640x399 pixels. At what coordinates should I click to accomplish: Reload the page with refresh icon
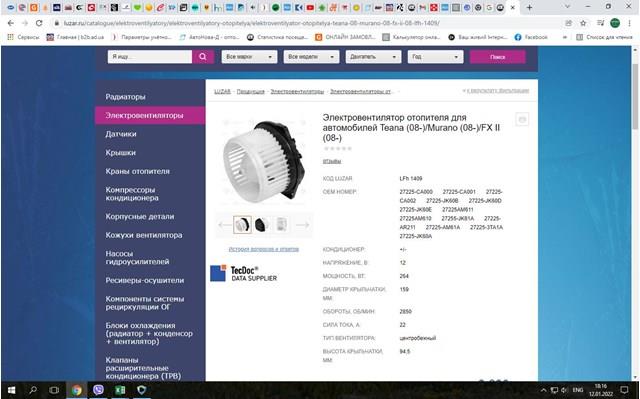coord(39,23)
